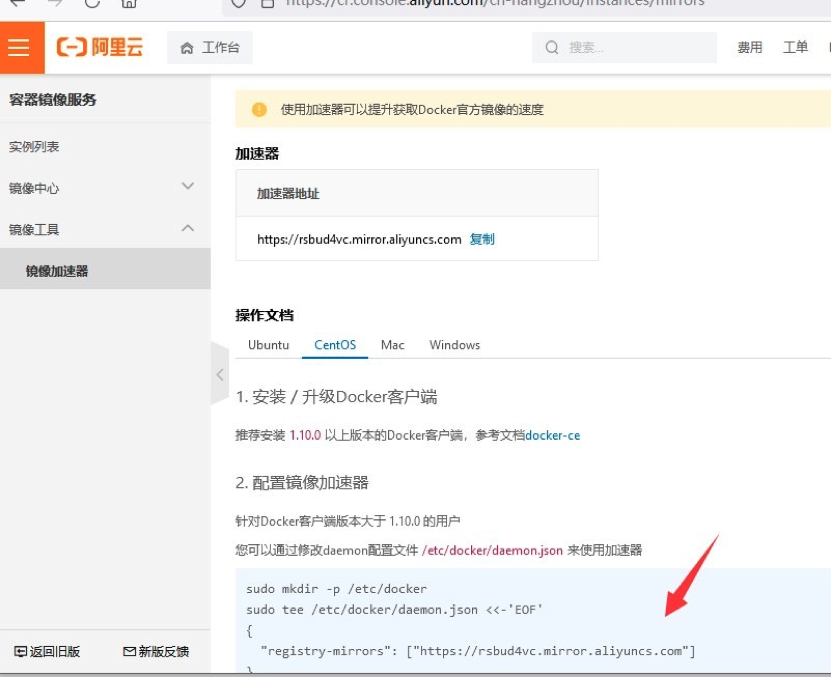The width and height of the screenshot is (832, 678).
Task: Click the sudo mkdir code line
Action: click(x=336, y=589)
